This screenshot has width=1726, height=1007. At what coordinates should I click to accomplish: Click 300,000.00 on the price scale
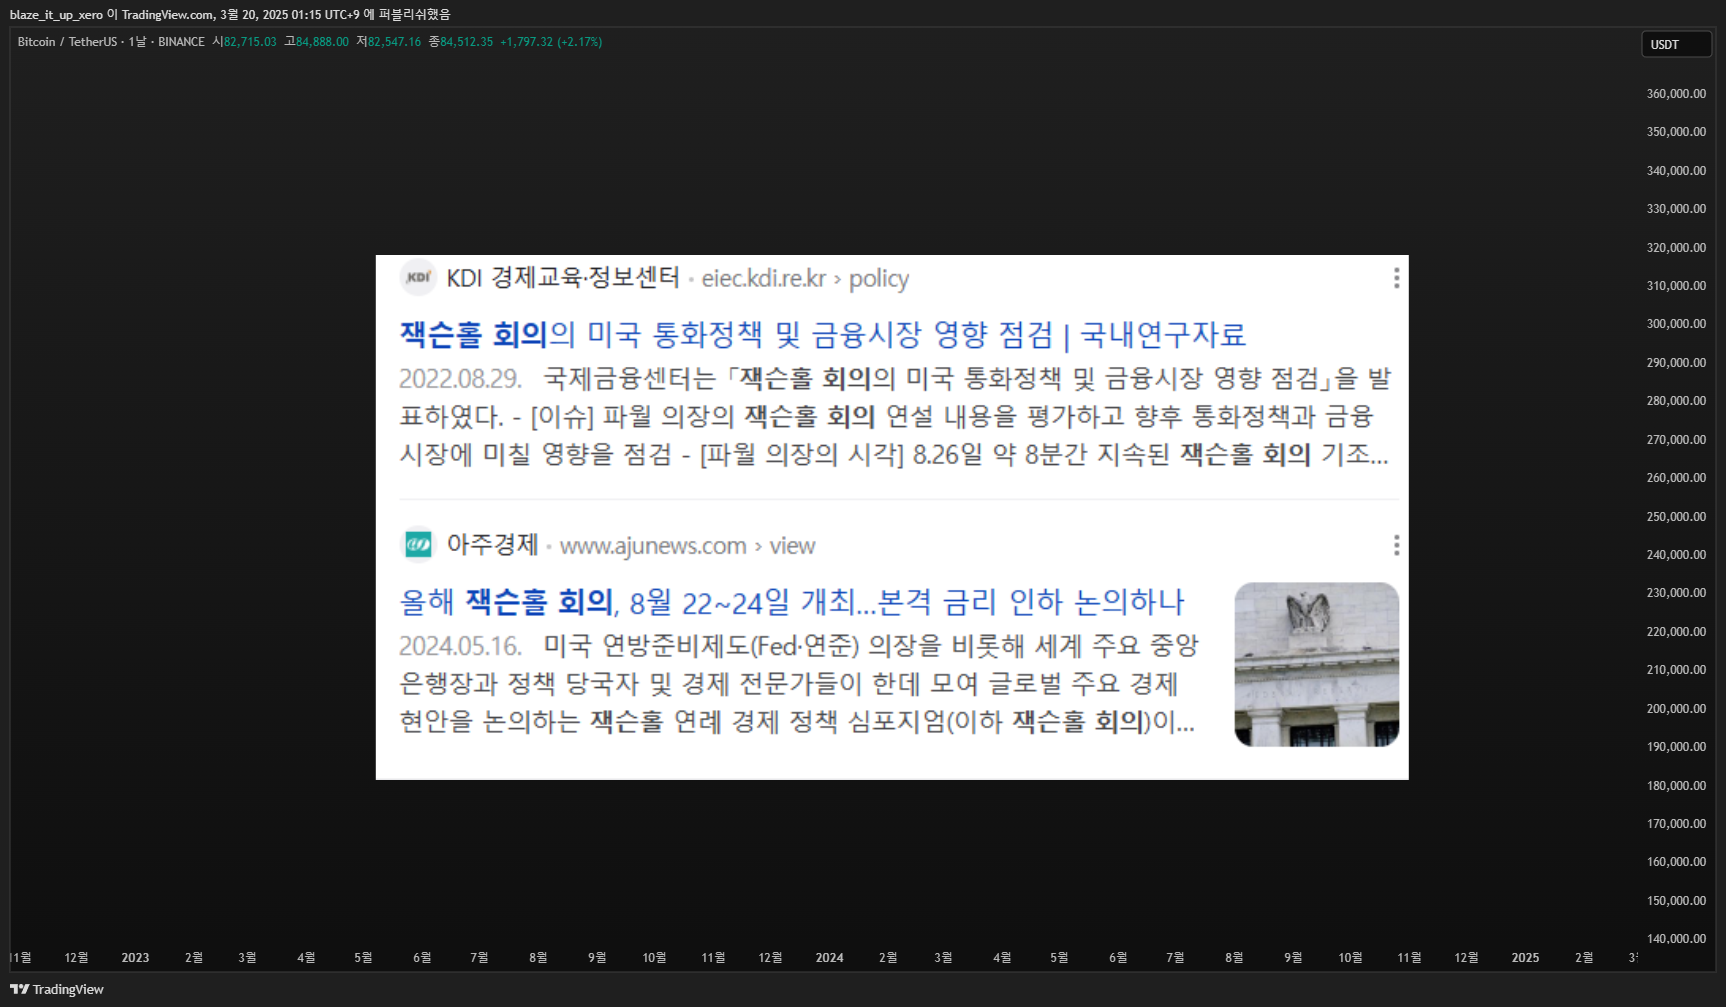[1676, 324]
